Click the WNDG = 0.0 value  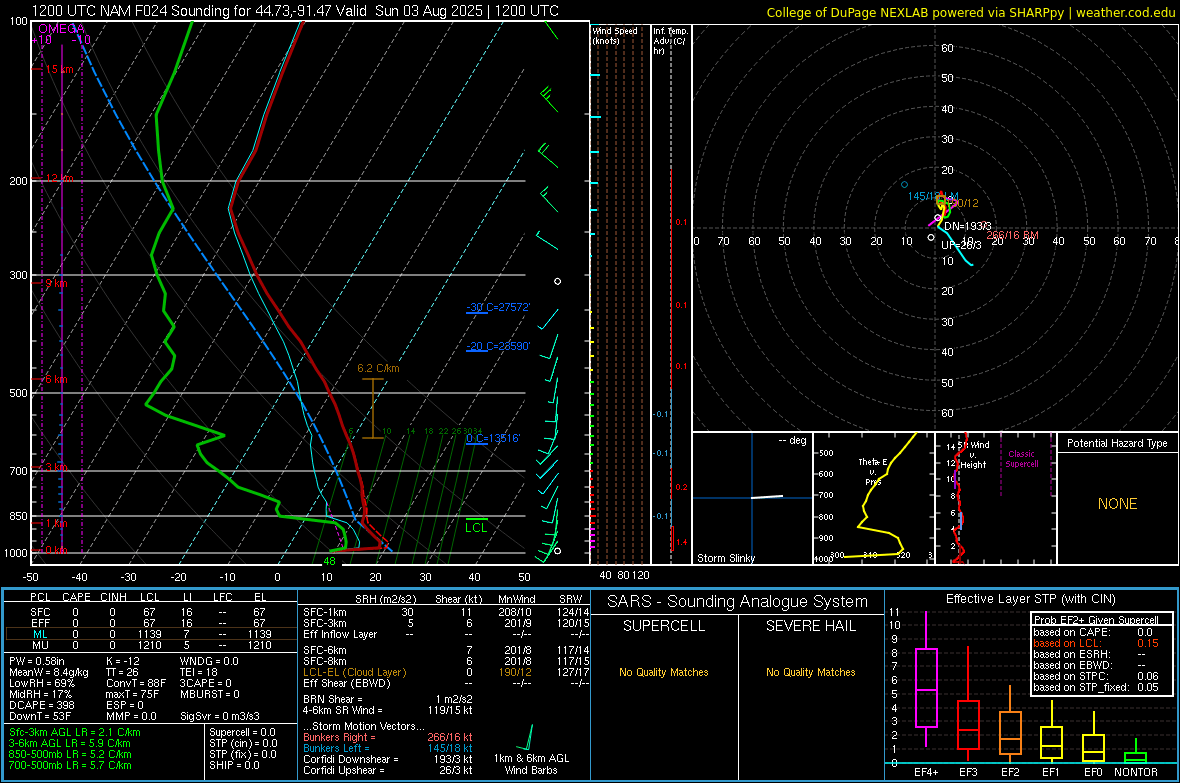coord(209,661)
